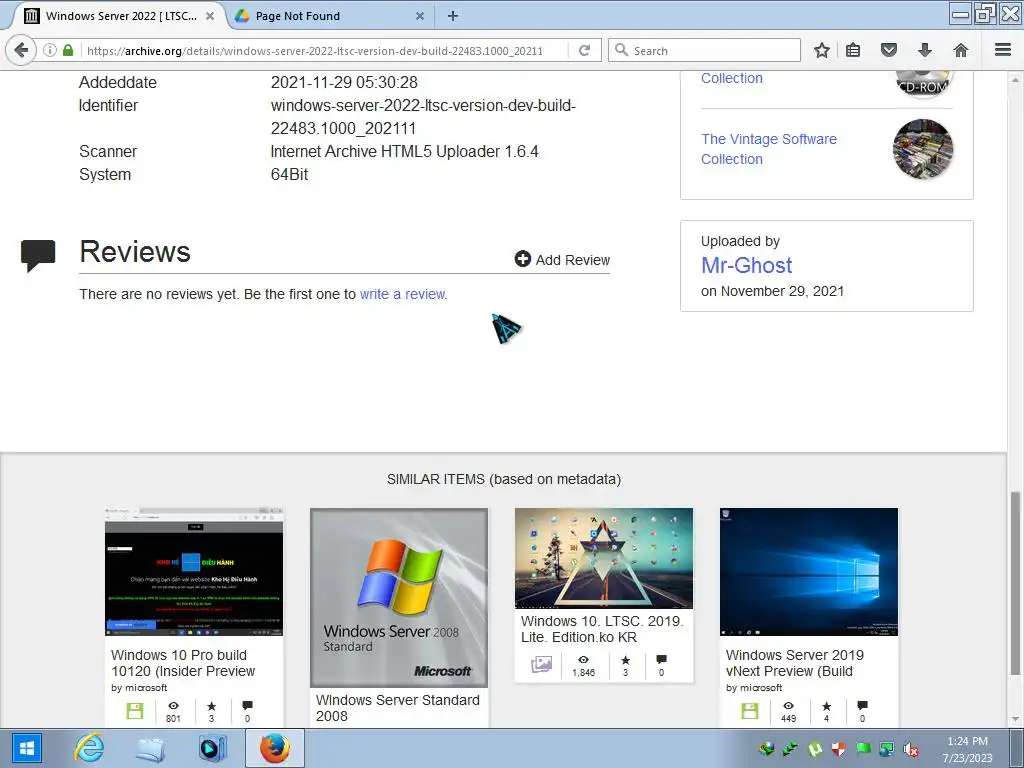
Task: Click the uTorrent tray icon
Action: click(x=814, y=749)
